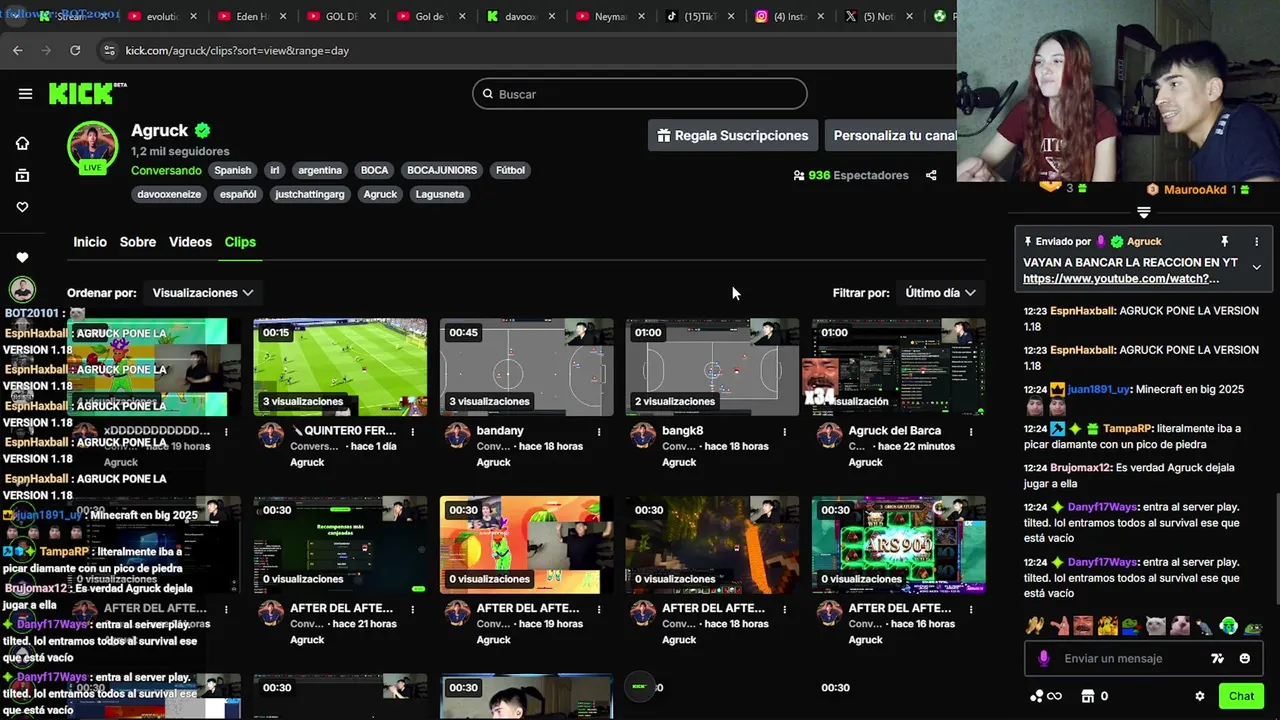Open chat settings gear icon
The image size is (1280, 720).
point(1200,696)
